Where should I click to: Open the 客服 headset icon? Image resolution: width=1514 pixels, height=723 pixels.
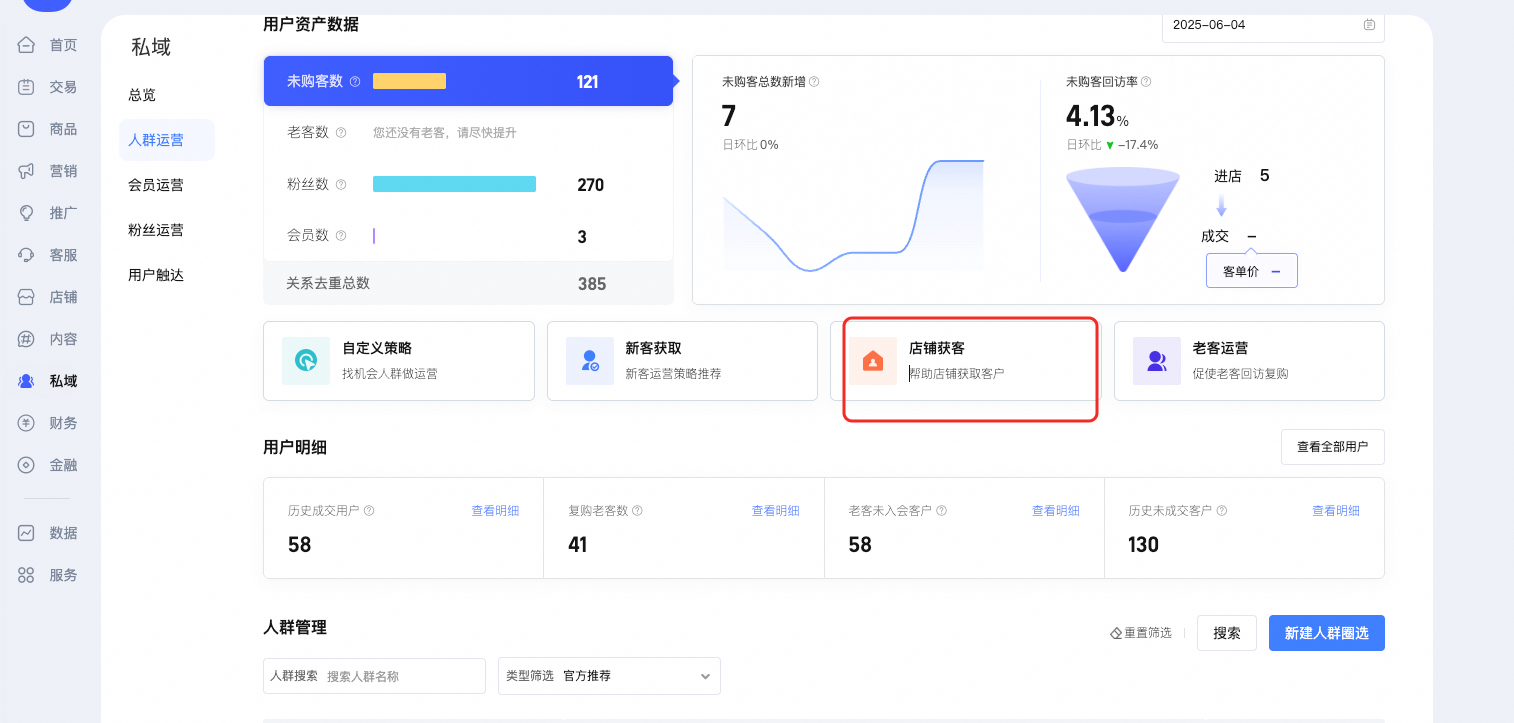26,255
